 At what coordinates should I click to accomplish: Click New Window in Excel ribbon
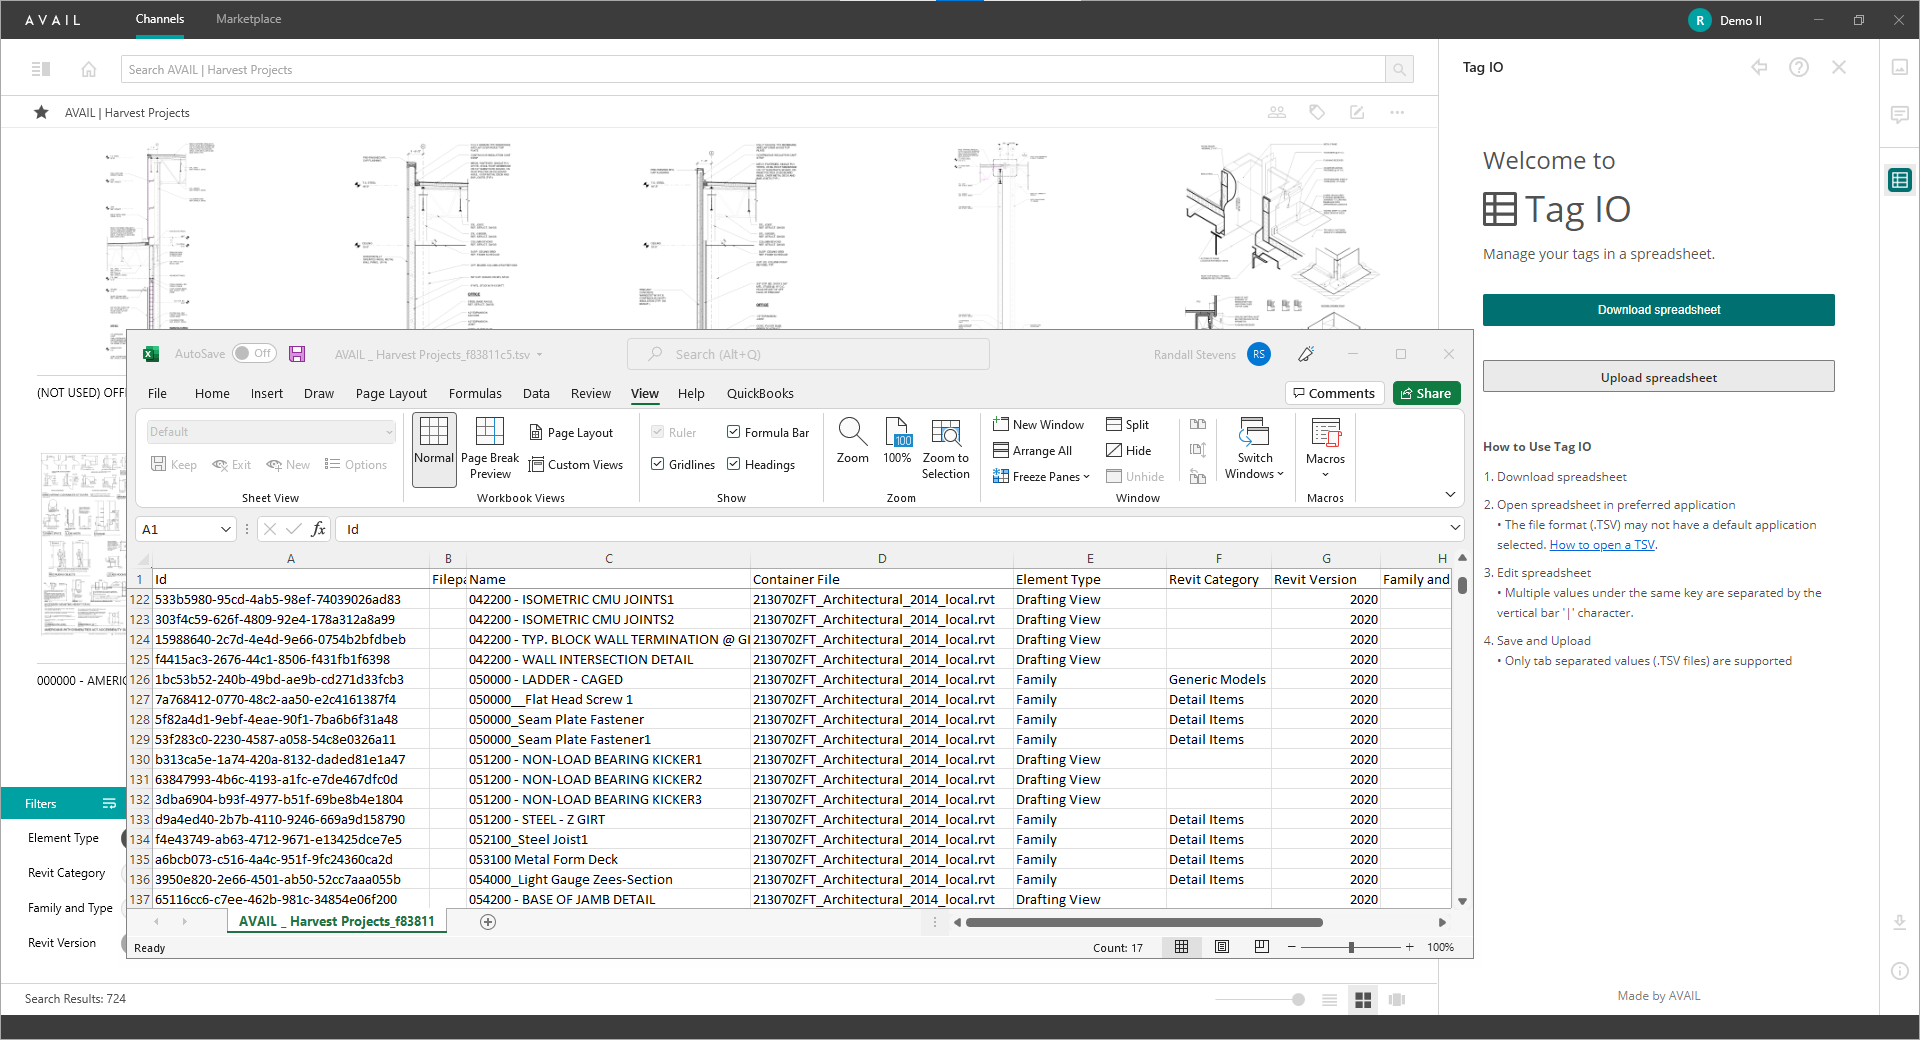(x=1038, y=425)
